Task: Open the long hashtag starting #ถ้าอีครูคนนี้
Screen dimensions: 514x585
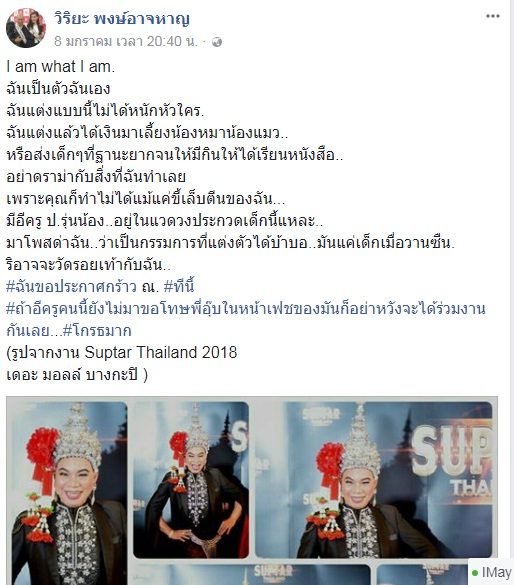Action: tap(246, 320)
